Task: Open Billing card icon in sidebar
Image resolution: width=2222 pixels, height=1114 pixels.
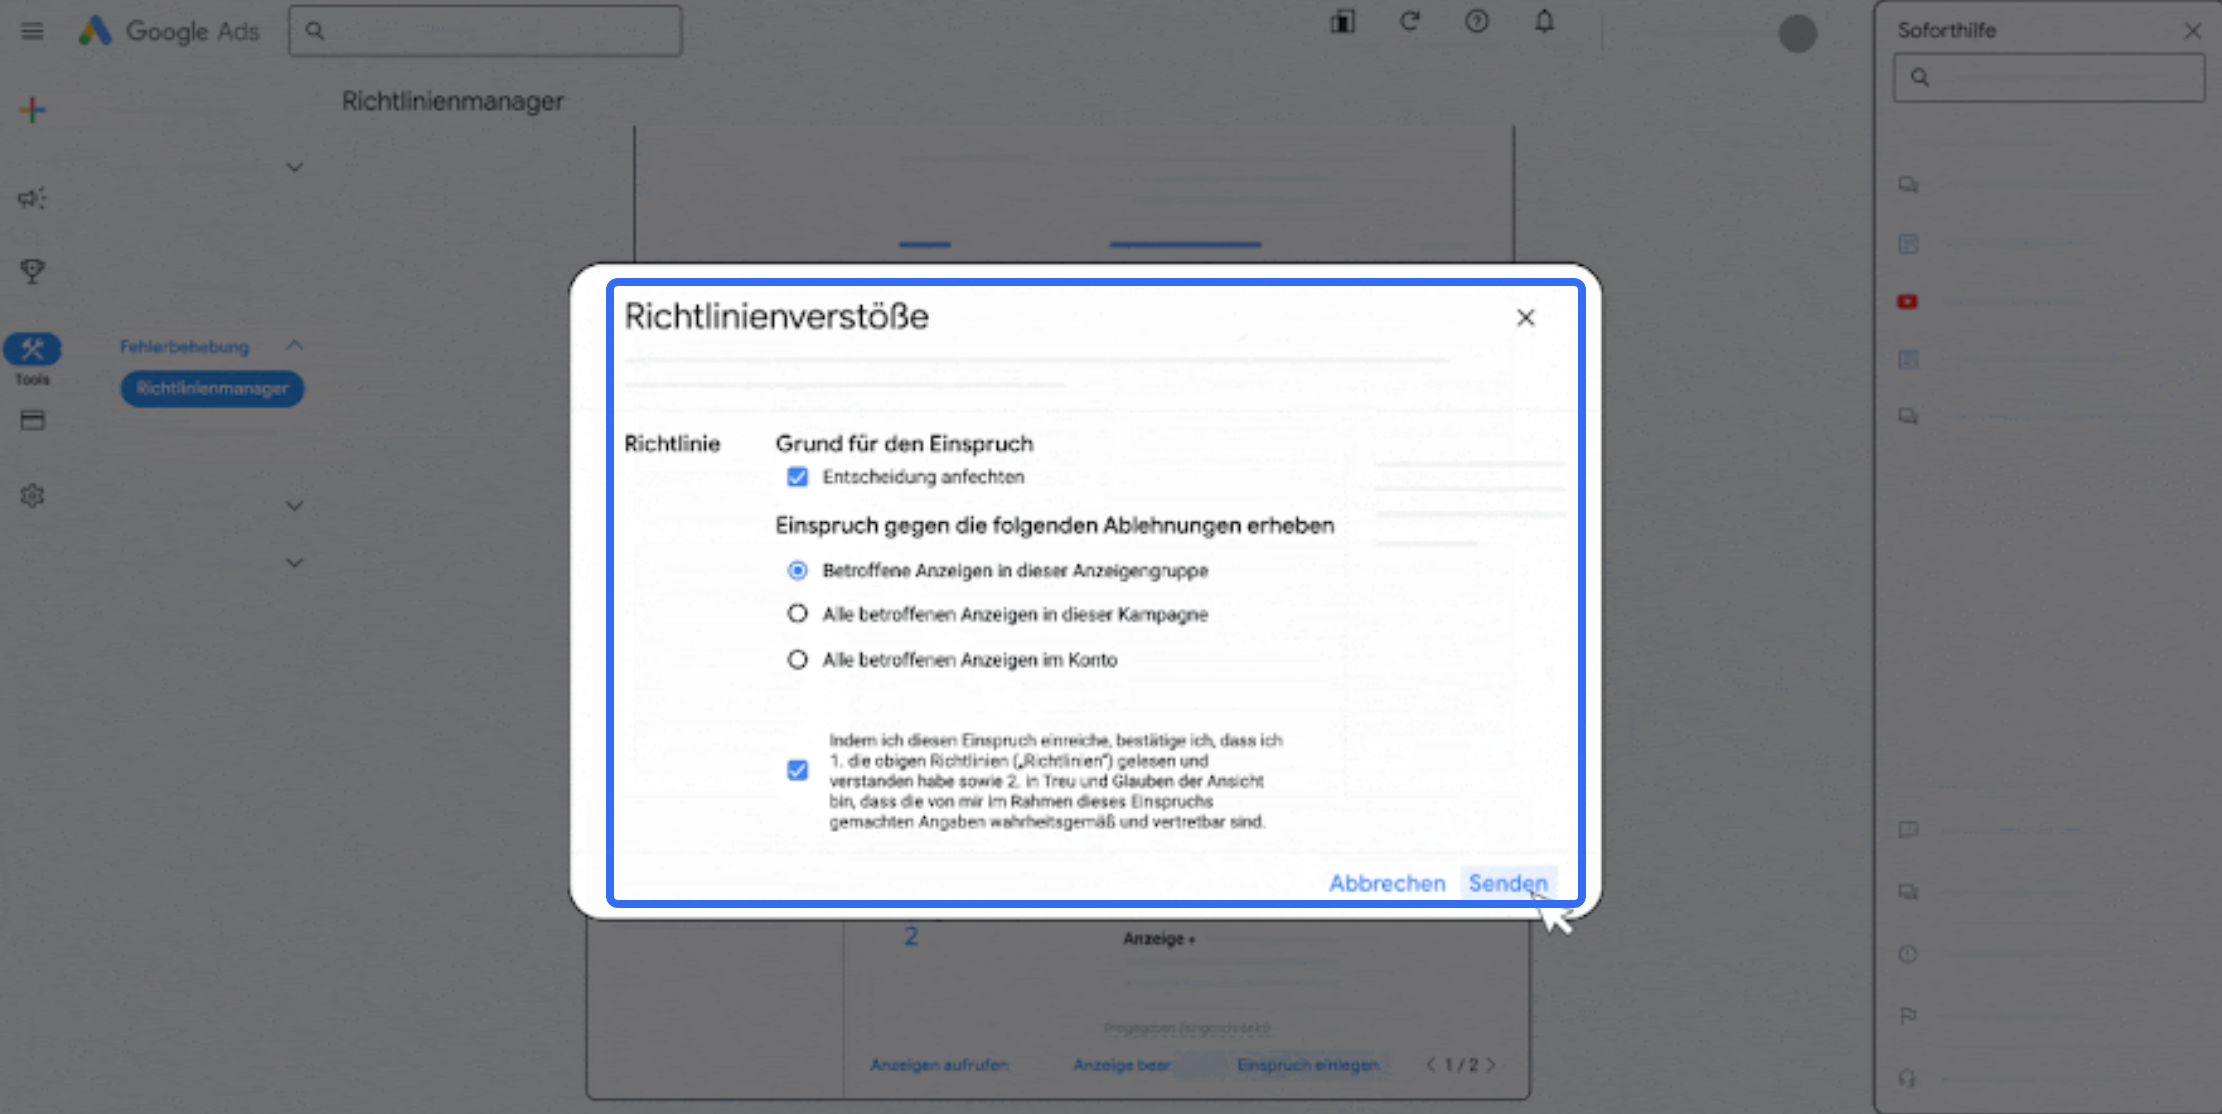Action: (x=32, y=420)
